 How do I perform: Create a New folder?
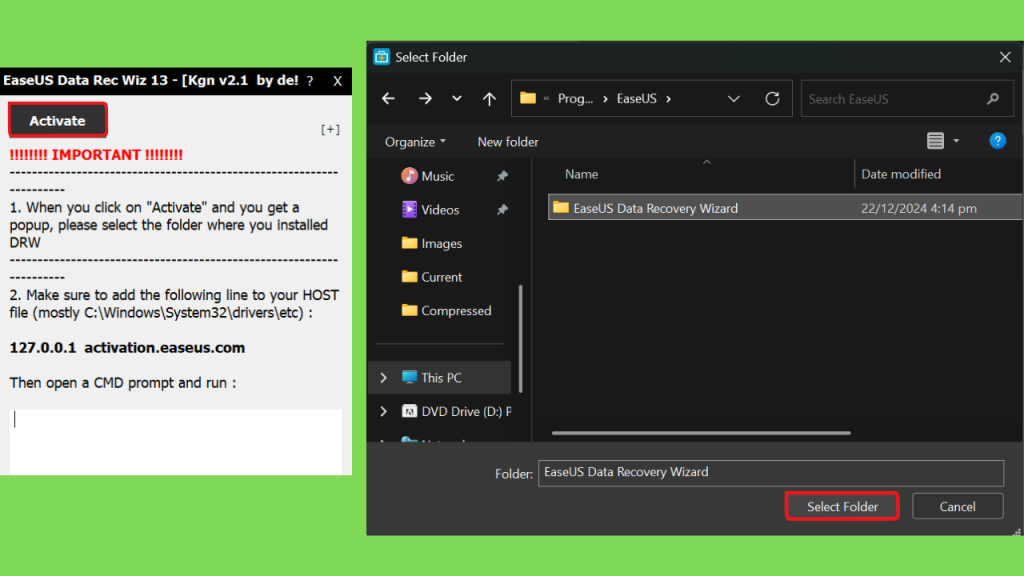click(507, 142)
